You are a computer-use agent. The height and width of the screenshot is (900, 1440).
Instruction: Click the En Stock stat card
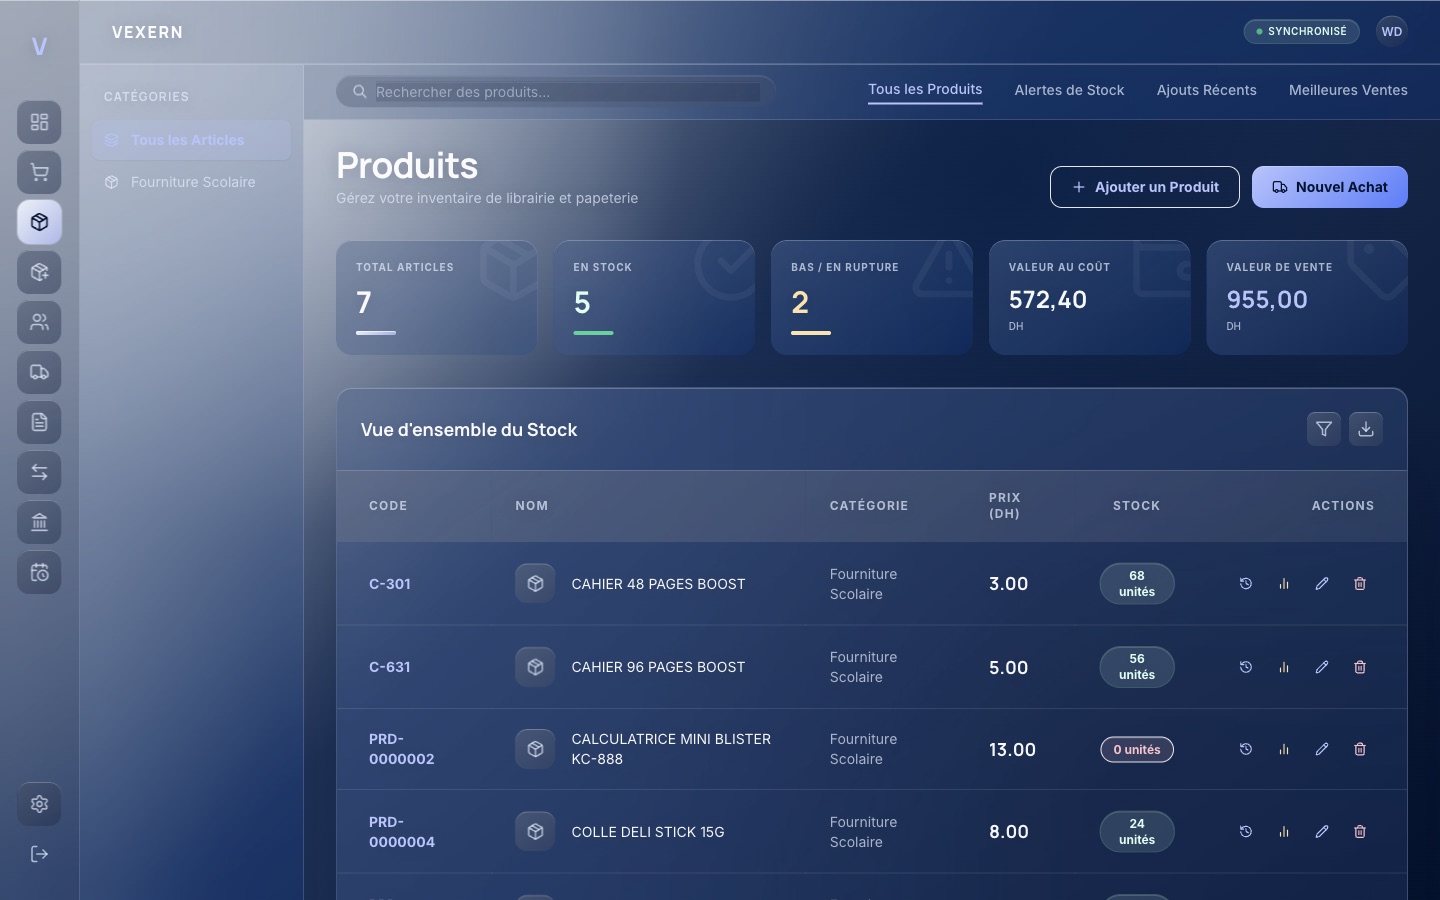coord(654,297)
